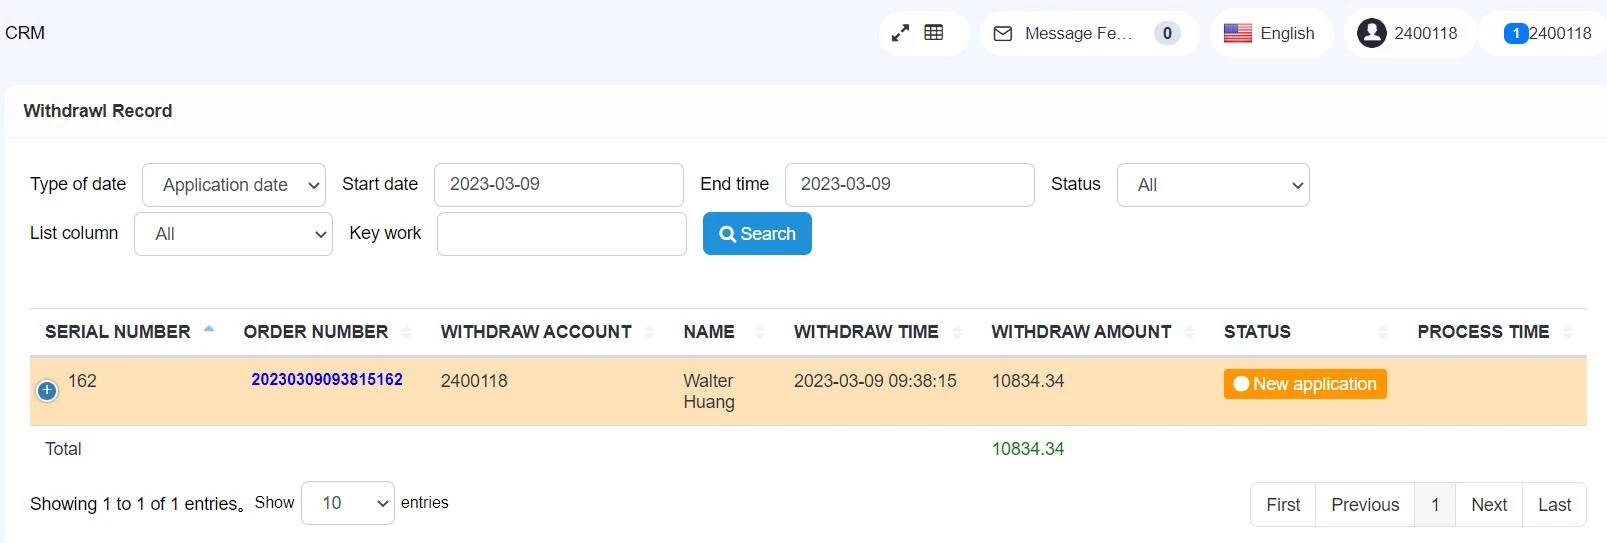
Task: Jump to the Last page
Action: pos(1554,505)
